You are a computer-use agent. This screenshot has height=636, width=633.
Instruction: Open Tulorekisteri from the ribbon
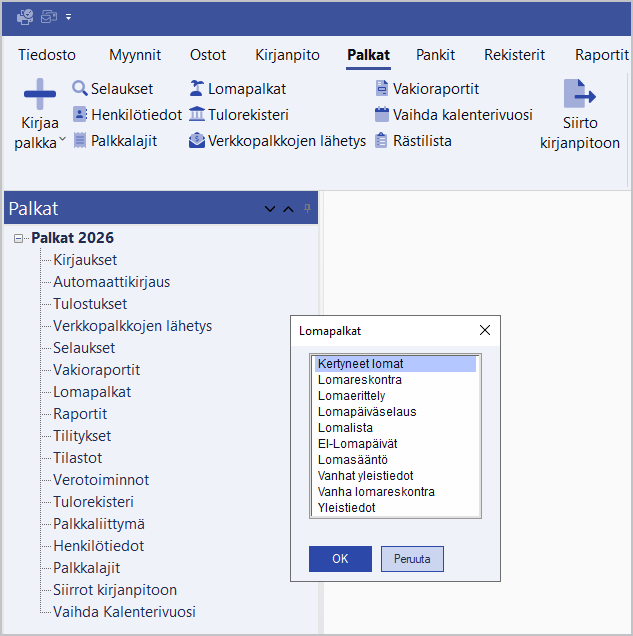(x=197, y=115)
